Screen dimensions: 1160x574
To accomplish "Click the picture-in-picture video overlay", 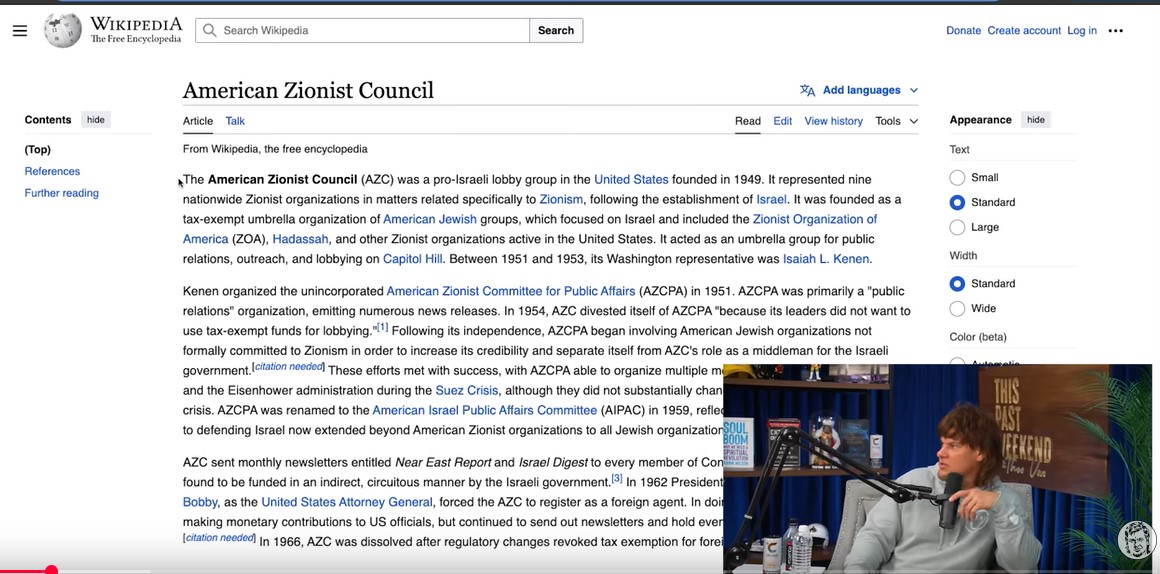I will click(937, 467).
